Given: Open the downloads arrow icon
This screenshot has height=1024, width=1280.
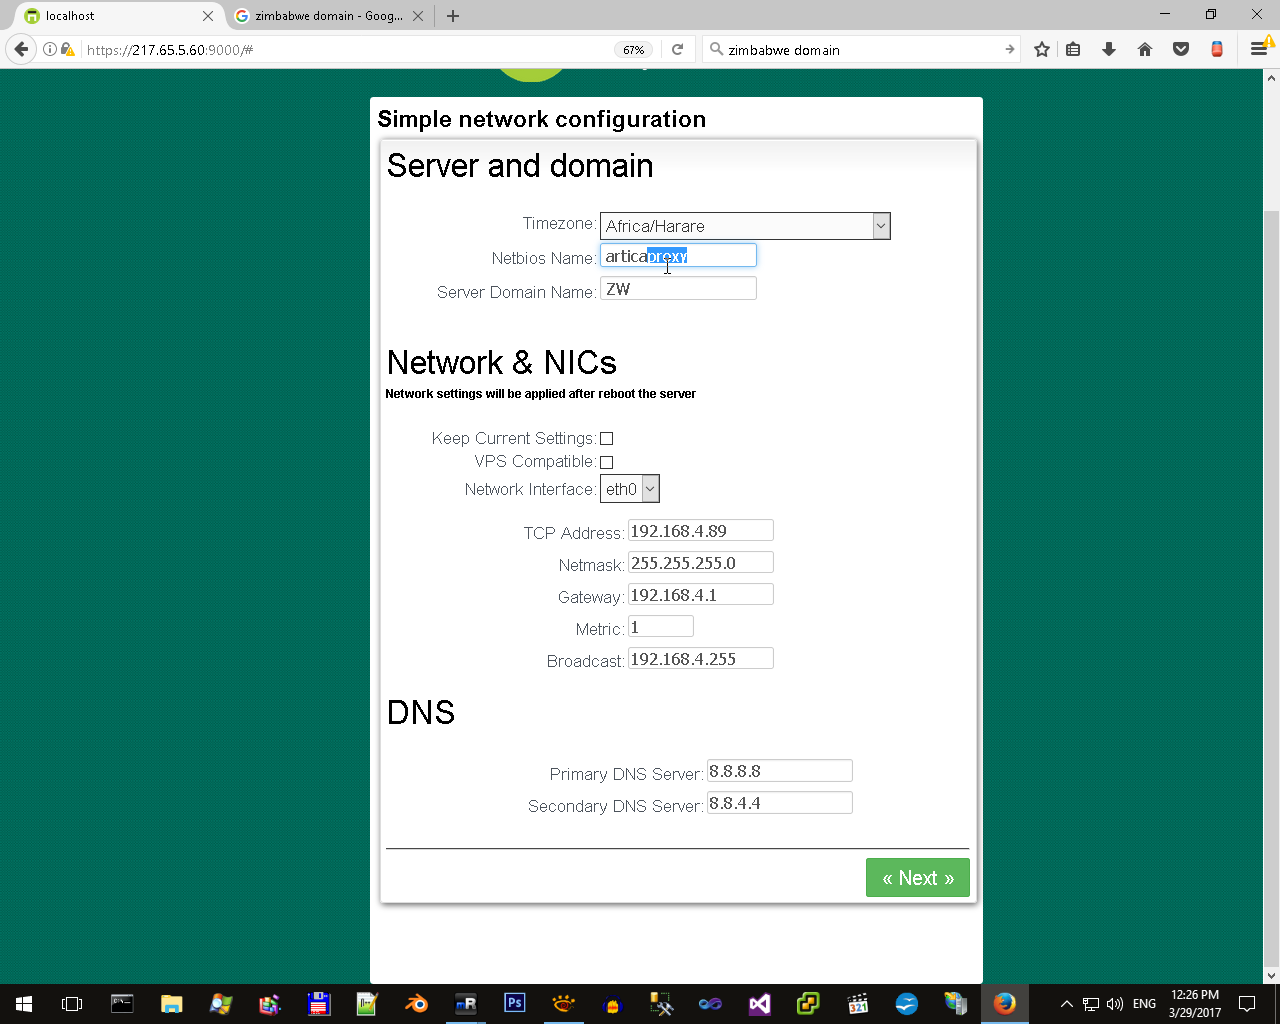Looking at the screenshot, I should click(x=1109, y=49).
